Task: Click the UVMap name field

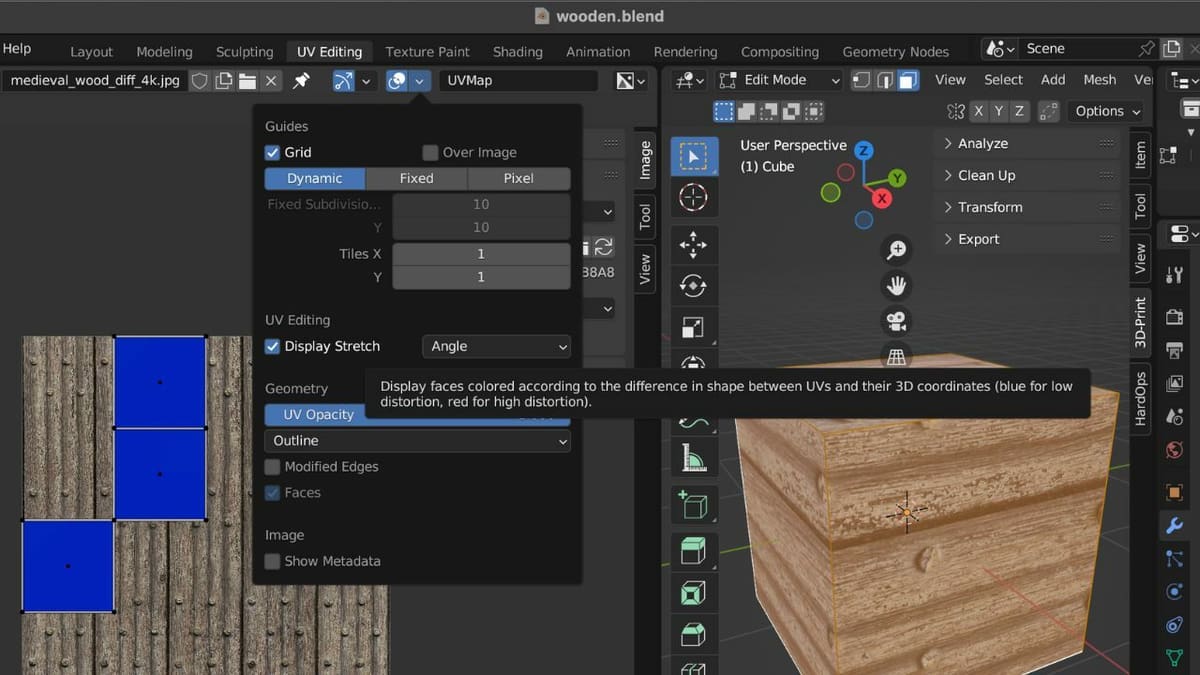Action: tap(518, 81)
